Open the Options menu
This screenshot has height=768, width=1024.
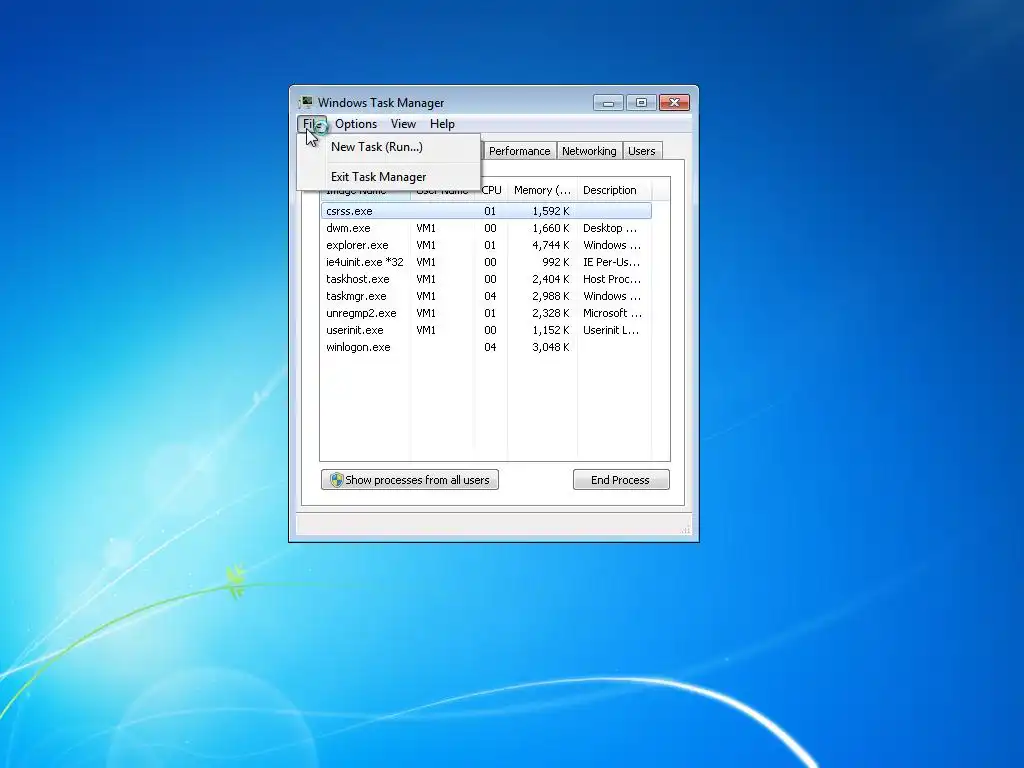point(356,124)
